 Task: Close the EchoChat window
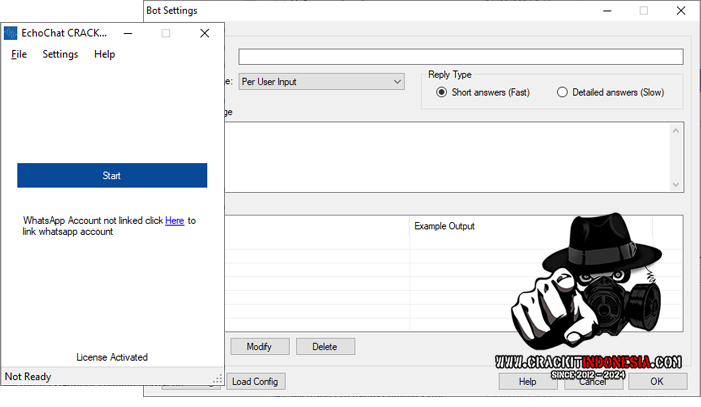204,33
